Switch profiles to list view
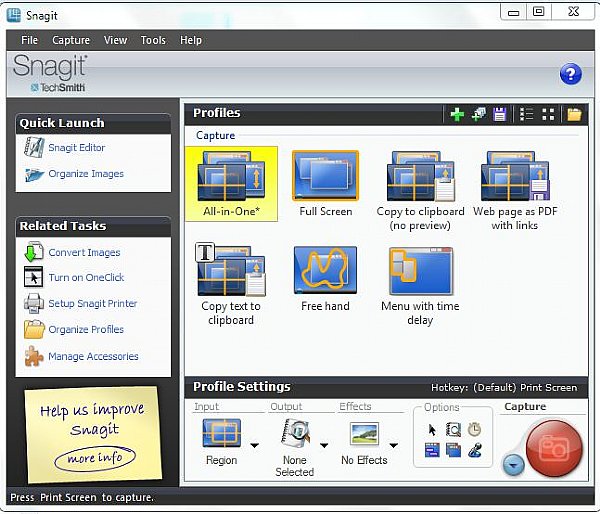600x514 pixels. tap(527, 114)
